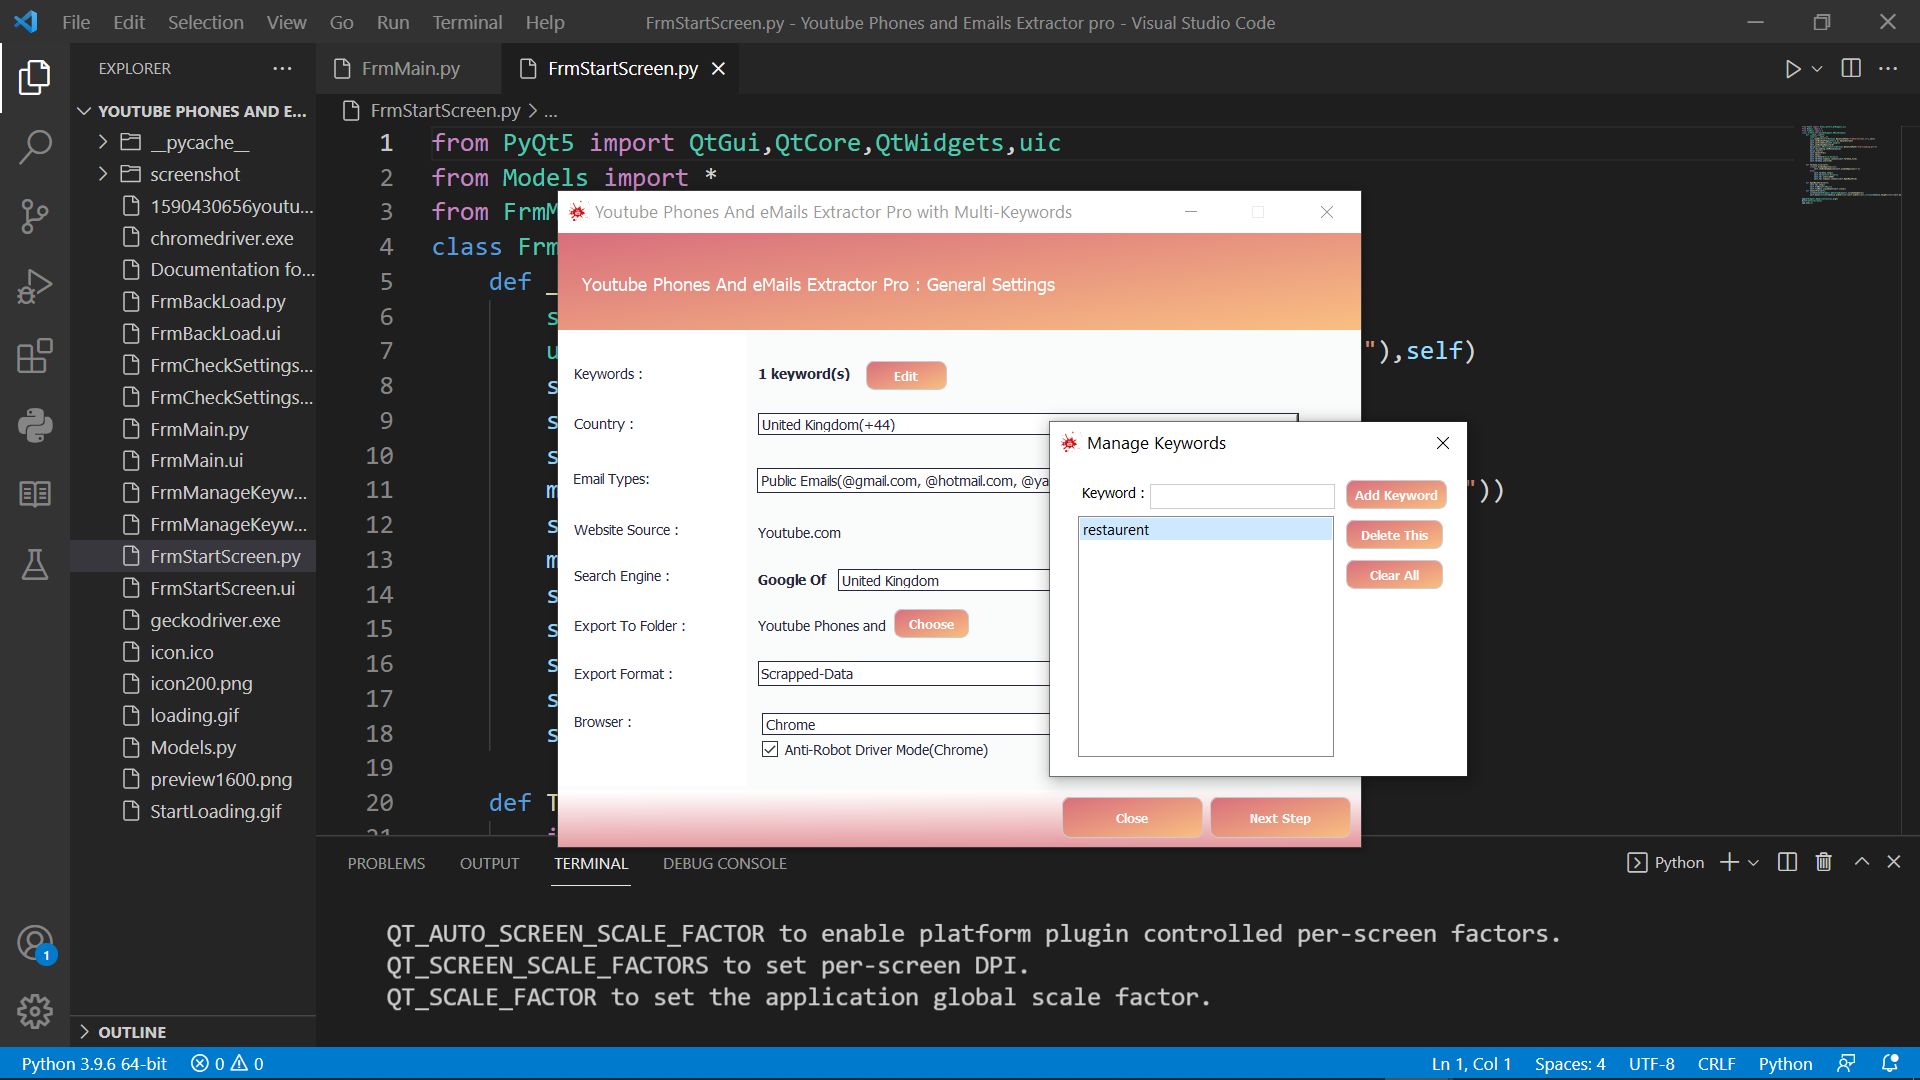The width and height of the screenshot is (1920, 1080).
Task: Open the Accounts menu icon
Action: coord(35,943)
